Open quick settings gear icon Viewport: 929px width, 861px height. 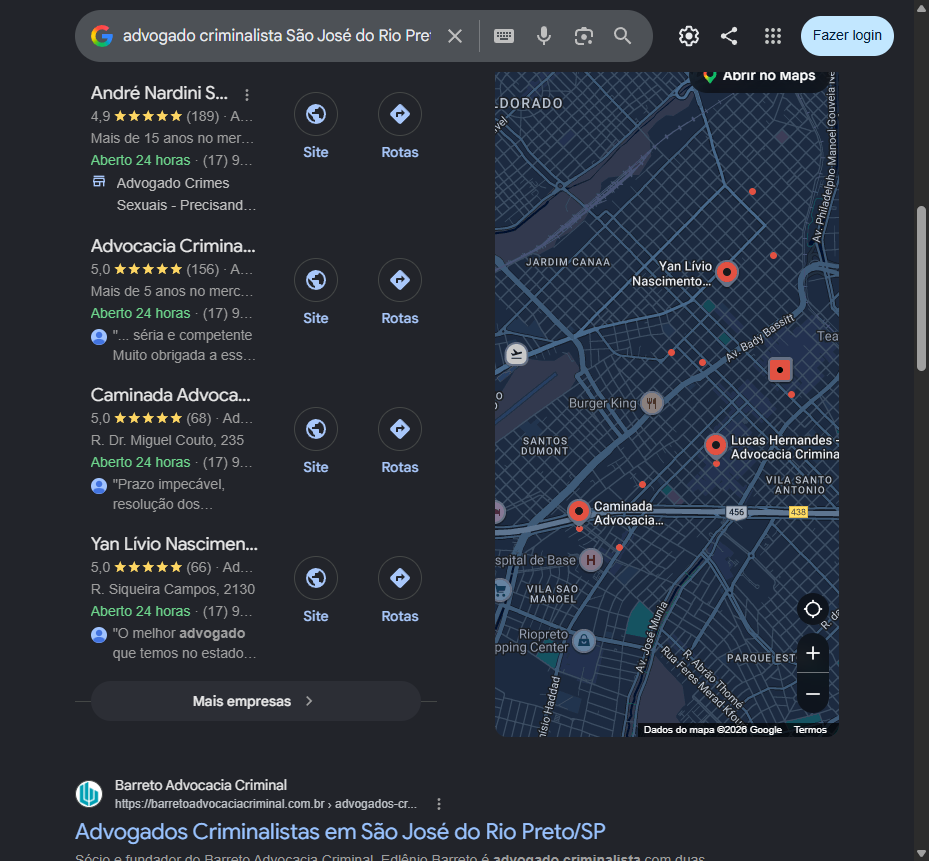[x=688, y=36]
